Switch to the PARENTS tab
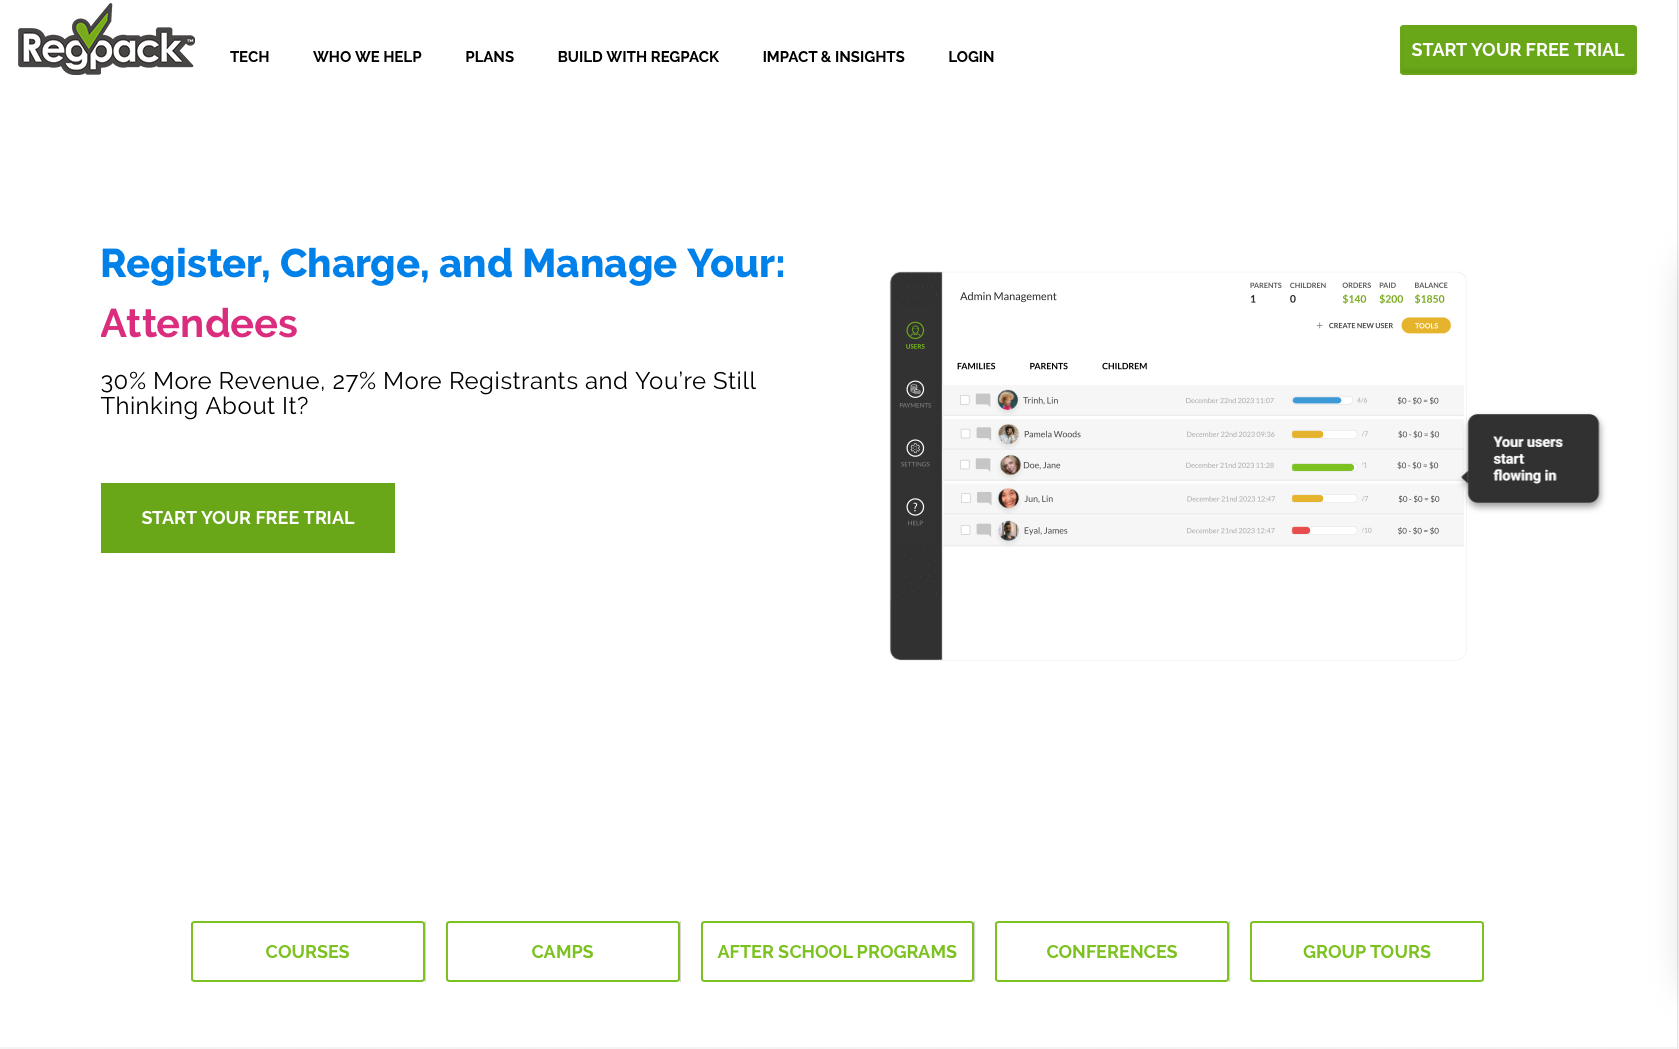 (1049, 367)
